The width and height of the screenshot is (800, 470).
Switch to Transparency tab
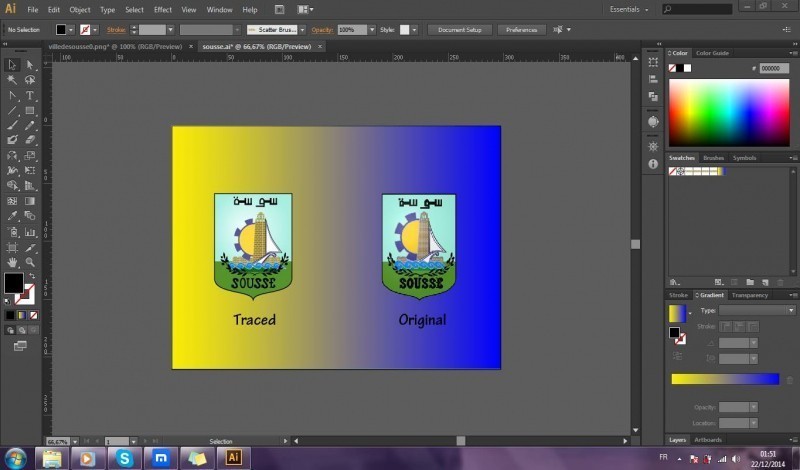click(x=749, y=295)
